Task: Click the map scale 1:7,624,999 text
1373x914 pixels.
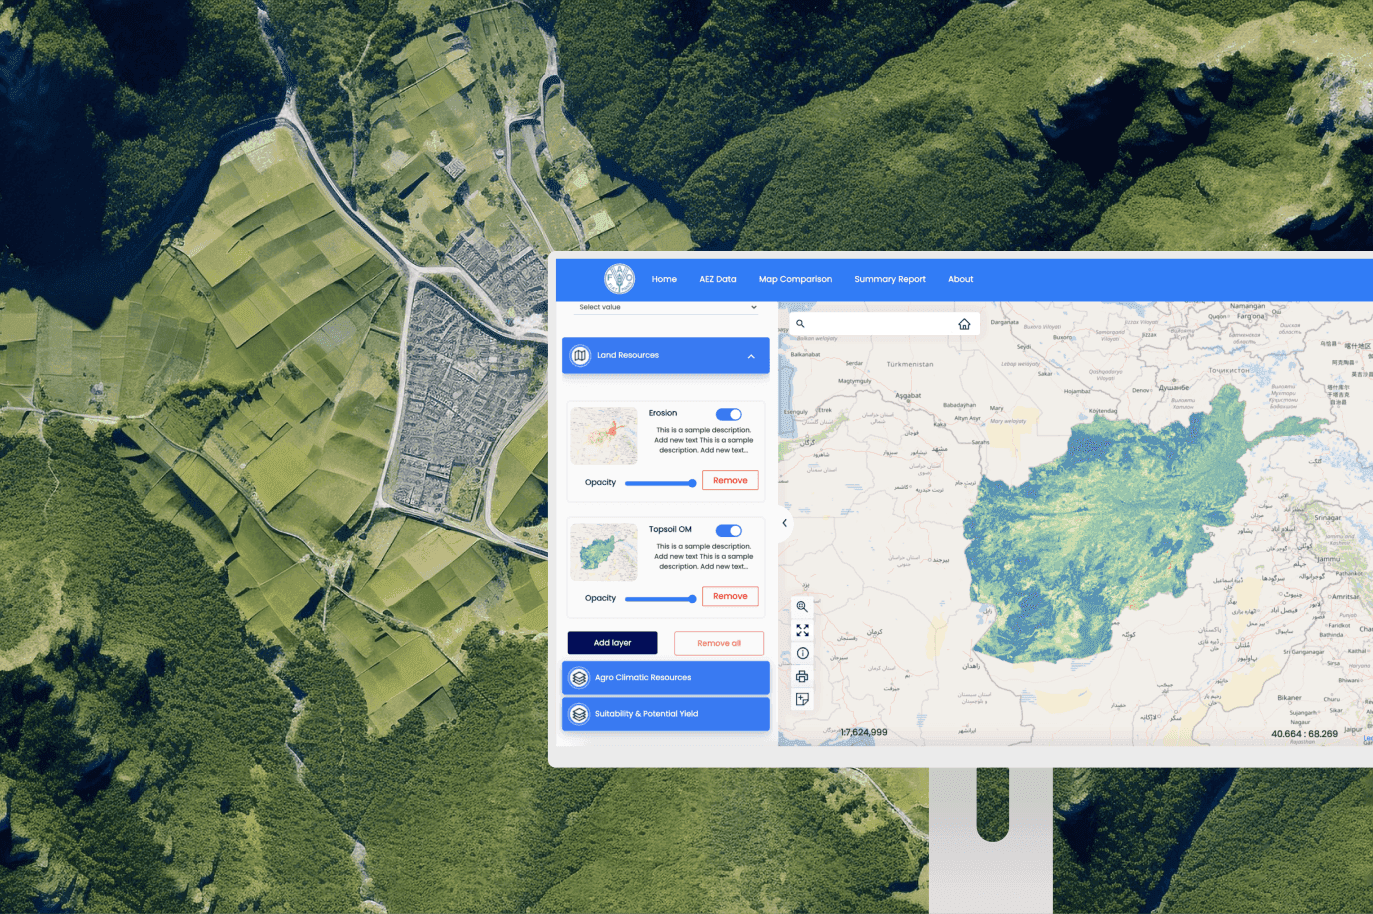Action: point(864,733)
